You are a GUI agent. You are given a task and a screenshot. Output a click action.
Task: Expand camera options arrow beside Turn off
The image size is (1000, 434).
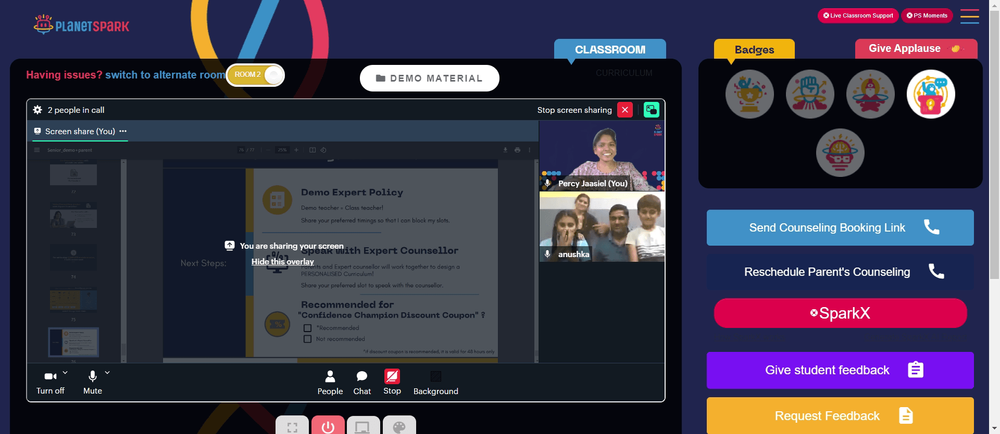pos(65,372)
